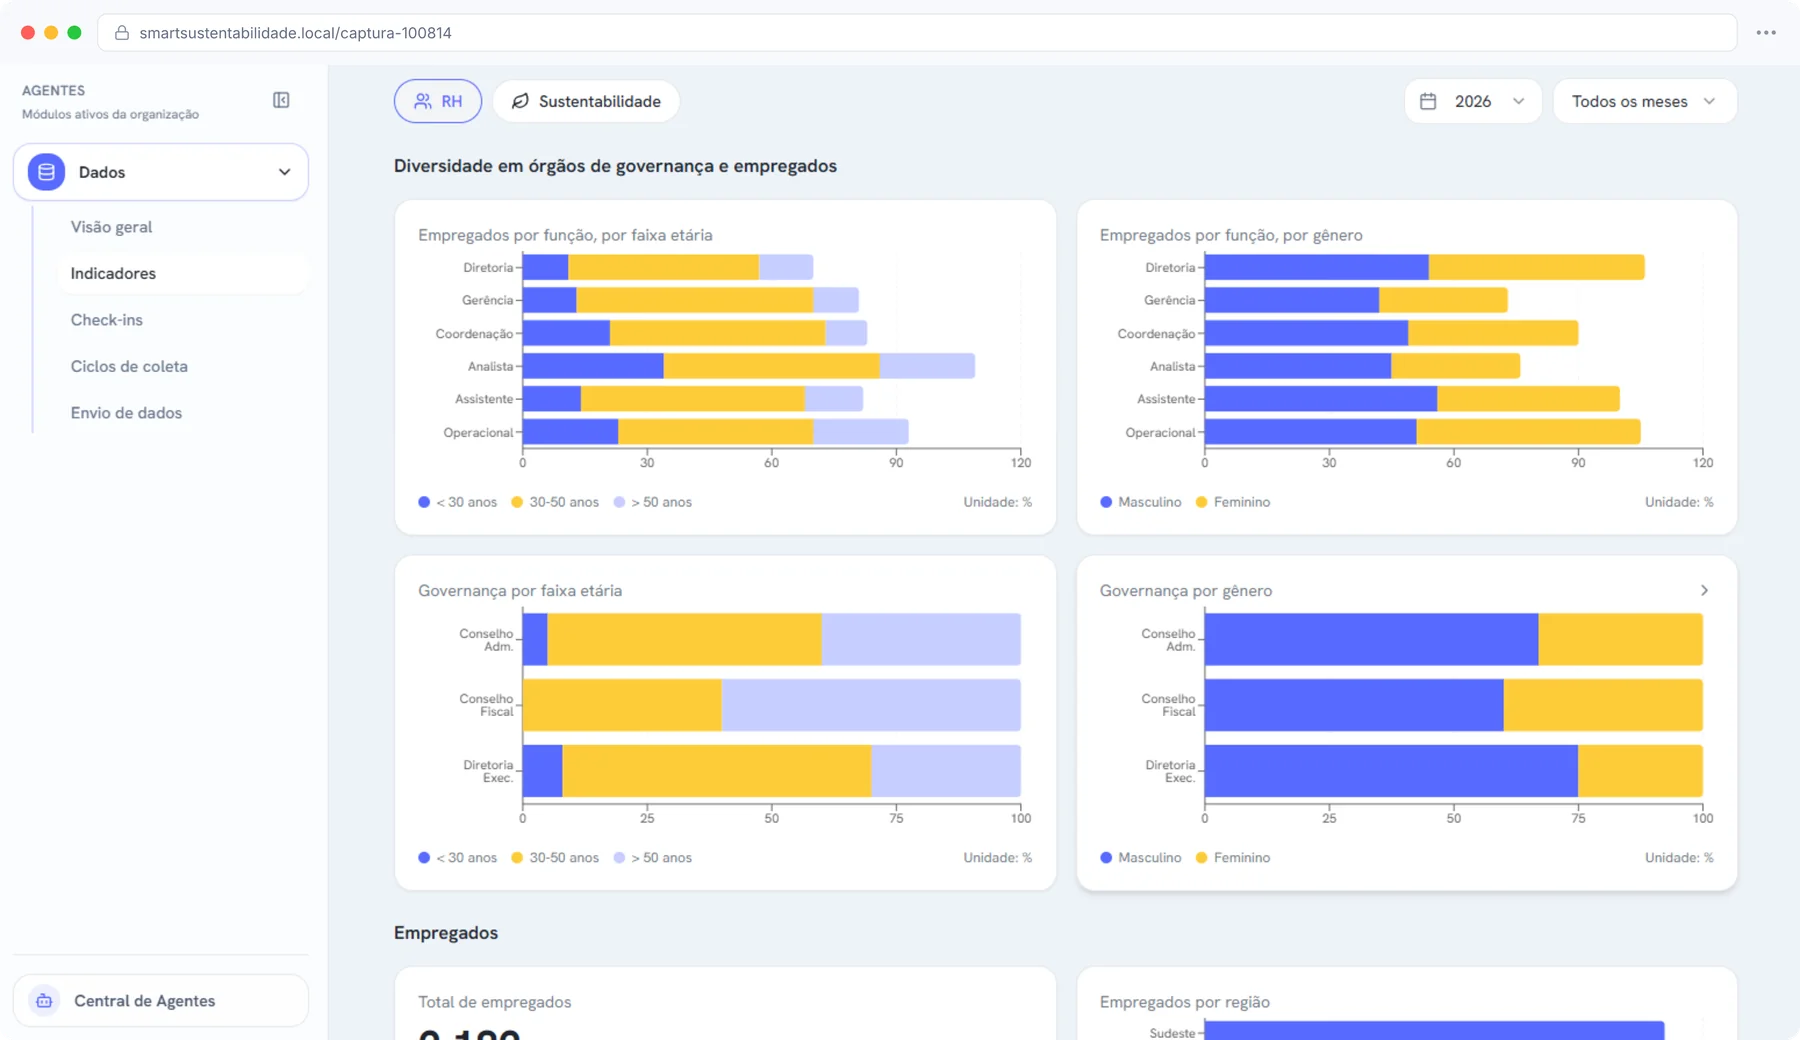The image size is (1800, 1040).
Task: Expand the Dados module chevron
Action: pos(284,172)
